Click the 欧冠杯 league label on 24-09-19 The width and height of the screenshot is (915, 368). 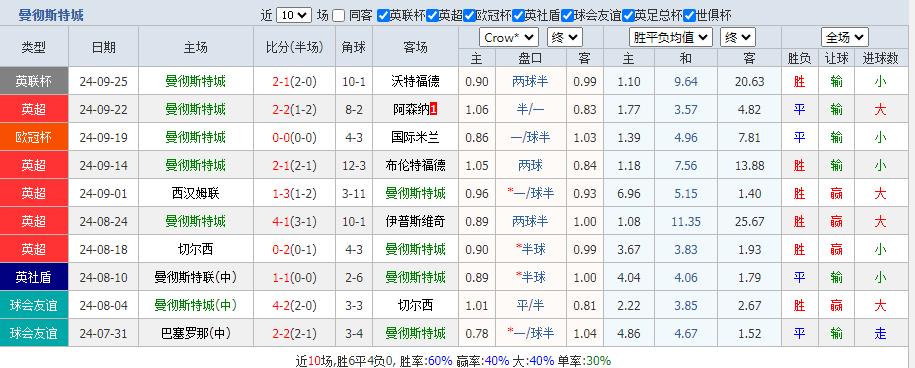click(34, 138)
